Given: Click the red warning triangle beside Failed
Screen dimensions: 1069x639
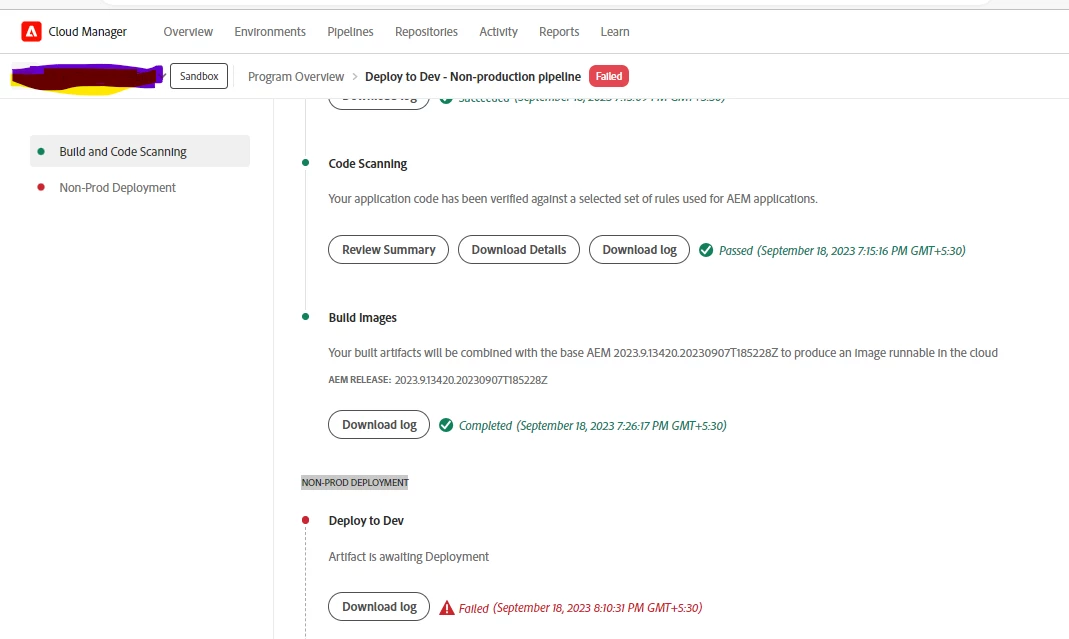Looking at the screenshot, I should pyautogui.click(x=447, y=608).
